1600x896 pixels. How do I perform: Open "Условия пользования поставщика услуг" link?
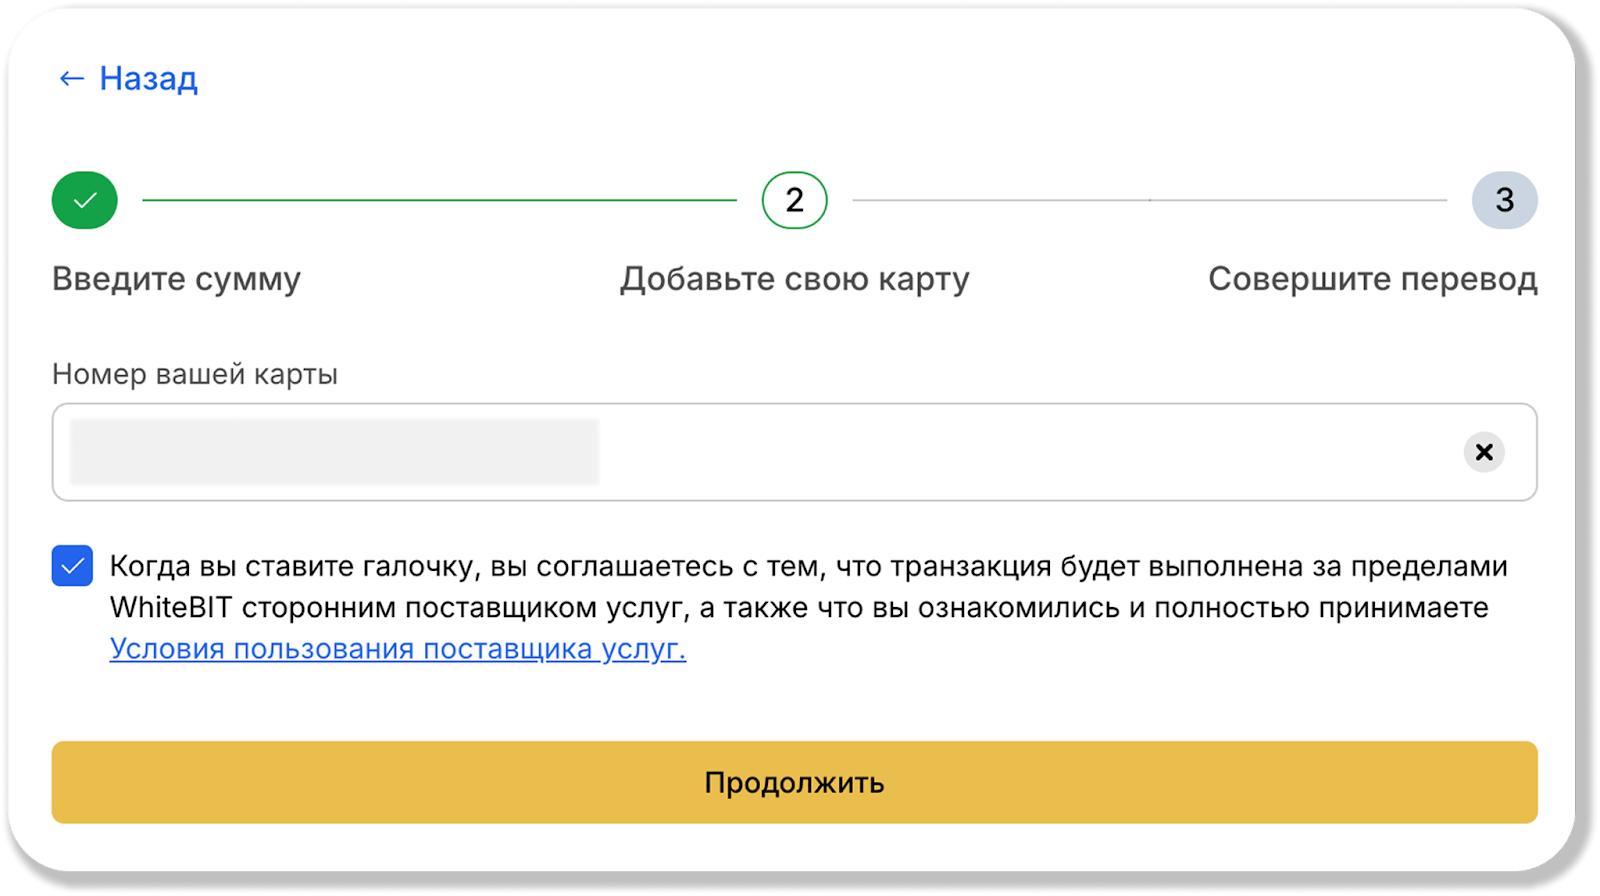pyautogui.click(x=397, y=649)
